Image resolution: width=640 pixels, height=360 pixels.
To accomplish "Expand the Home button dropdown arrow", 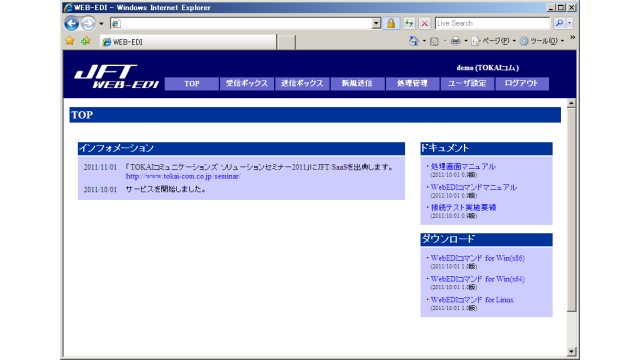I will point(424,41).
